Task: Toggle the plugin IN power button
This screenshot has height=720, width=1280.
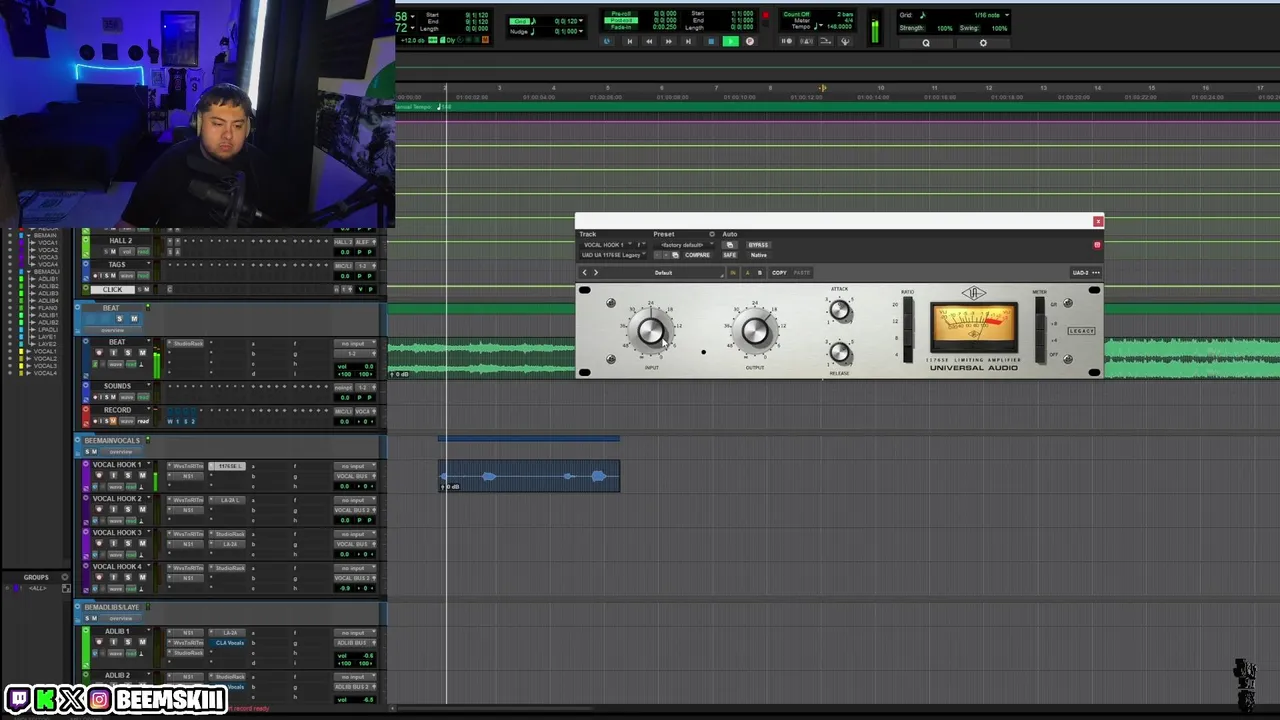Action: click(x=733, y=273)
